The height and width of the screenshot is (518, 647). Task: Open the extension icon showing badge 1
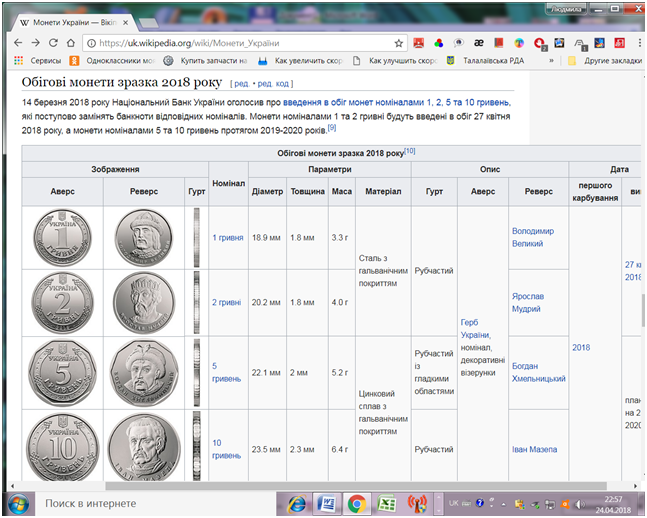click(x=581, y=44)
